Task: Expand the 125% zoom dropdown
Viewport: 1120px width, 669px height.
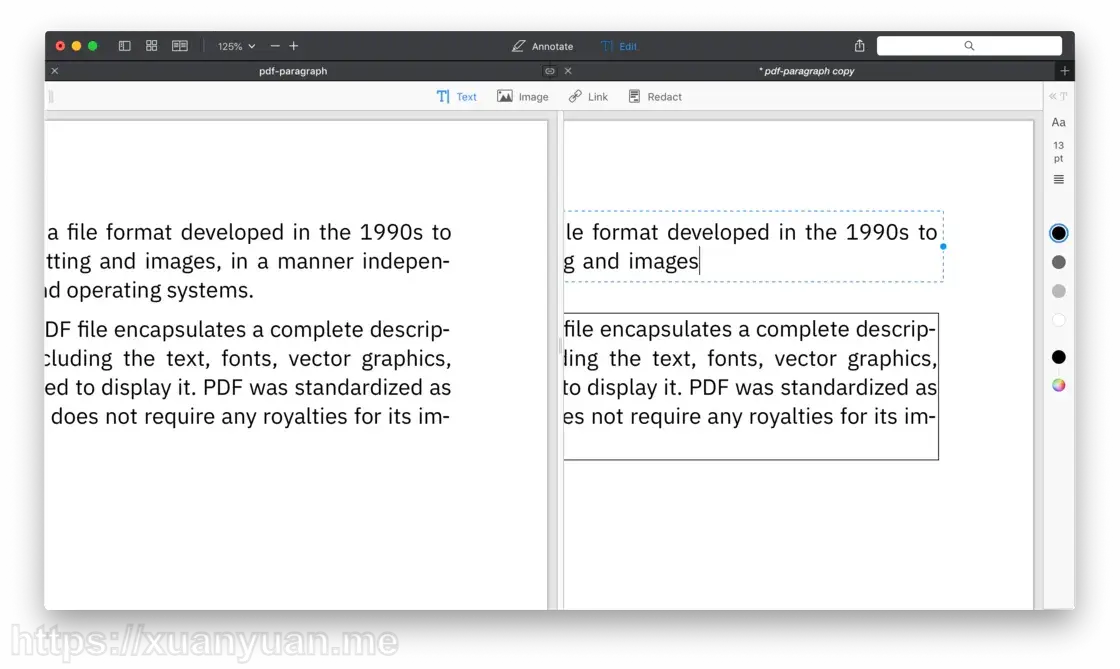Action: (236, 46)
